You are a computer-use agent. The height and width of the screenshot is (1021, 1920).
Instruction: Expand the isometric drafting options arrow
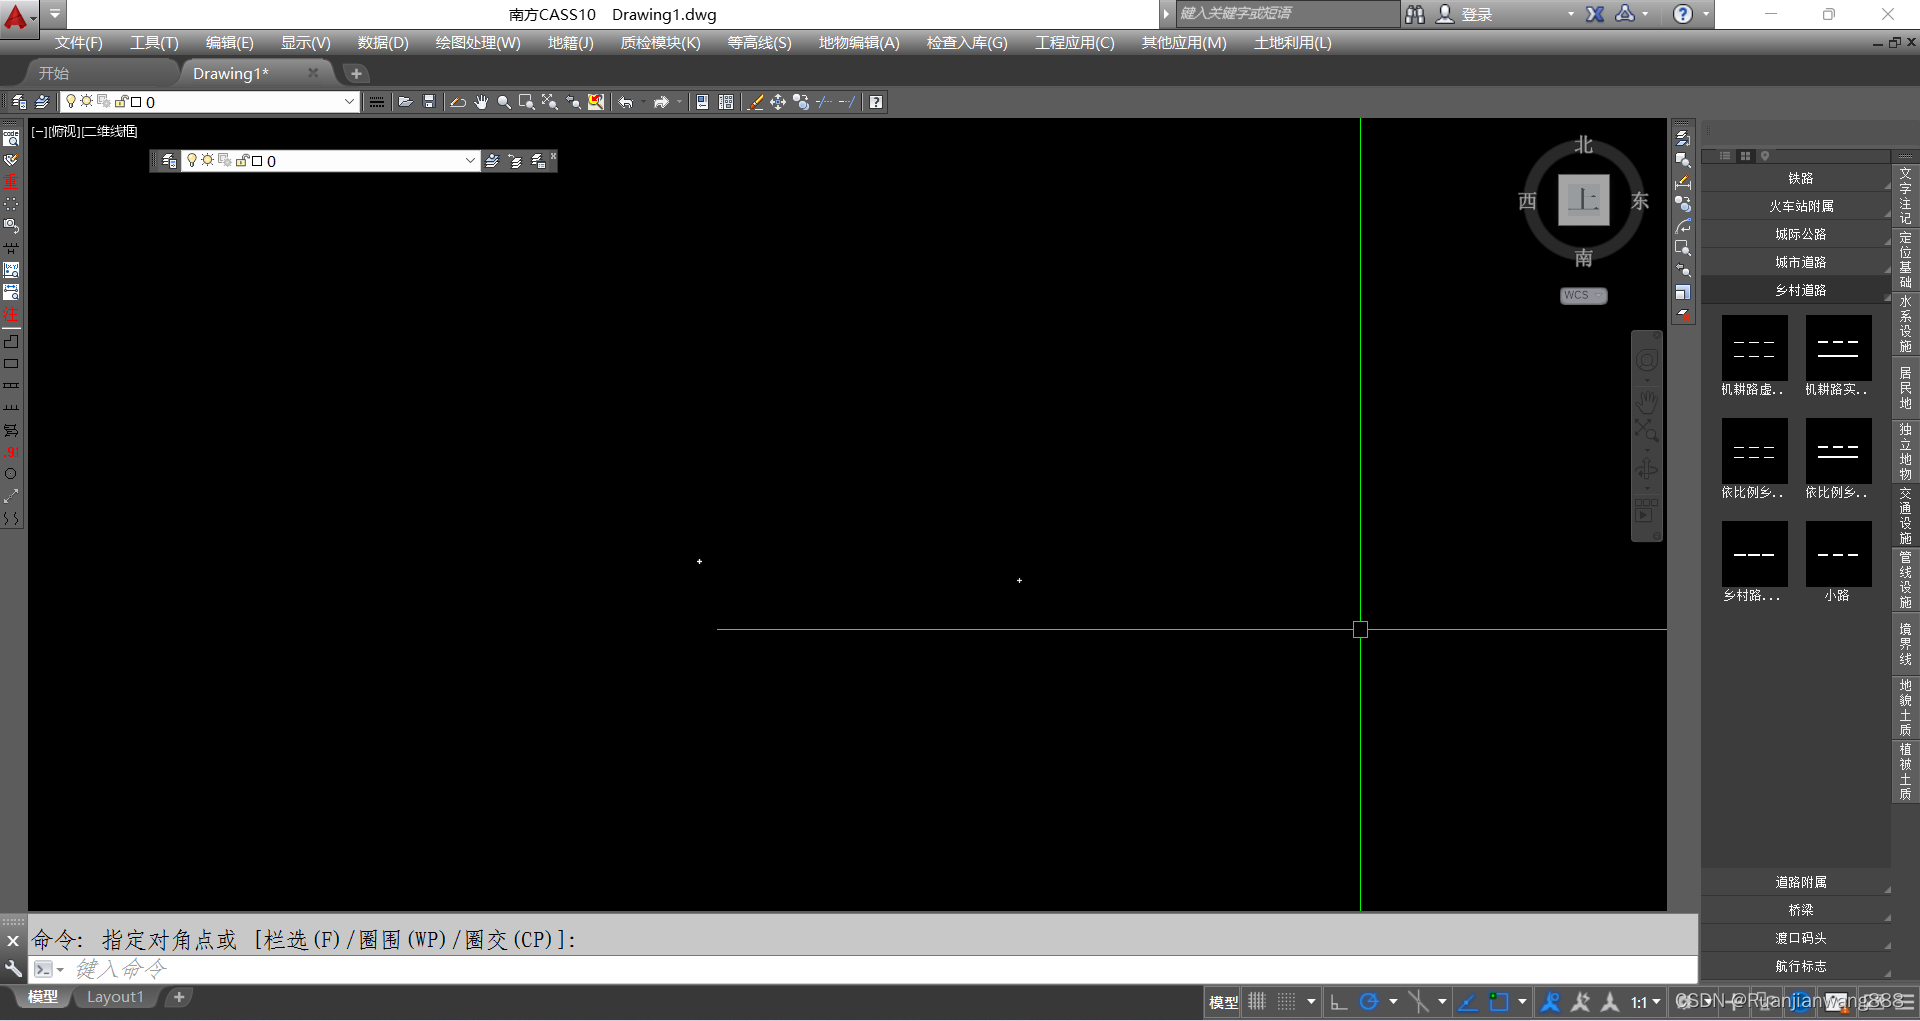(1442, 1001)
